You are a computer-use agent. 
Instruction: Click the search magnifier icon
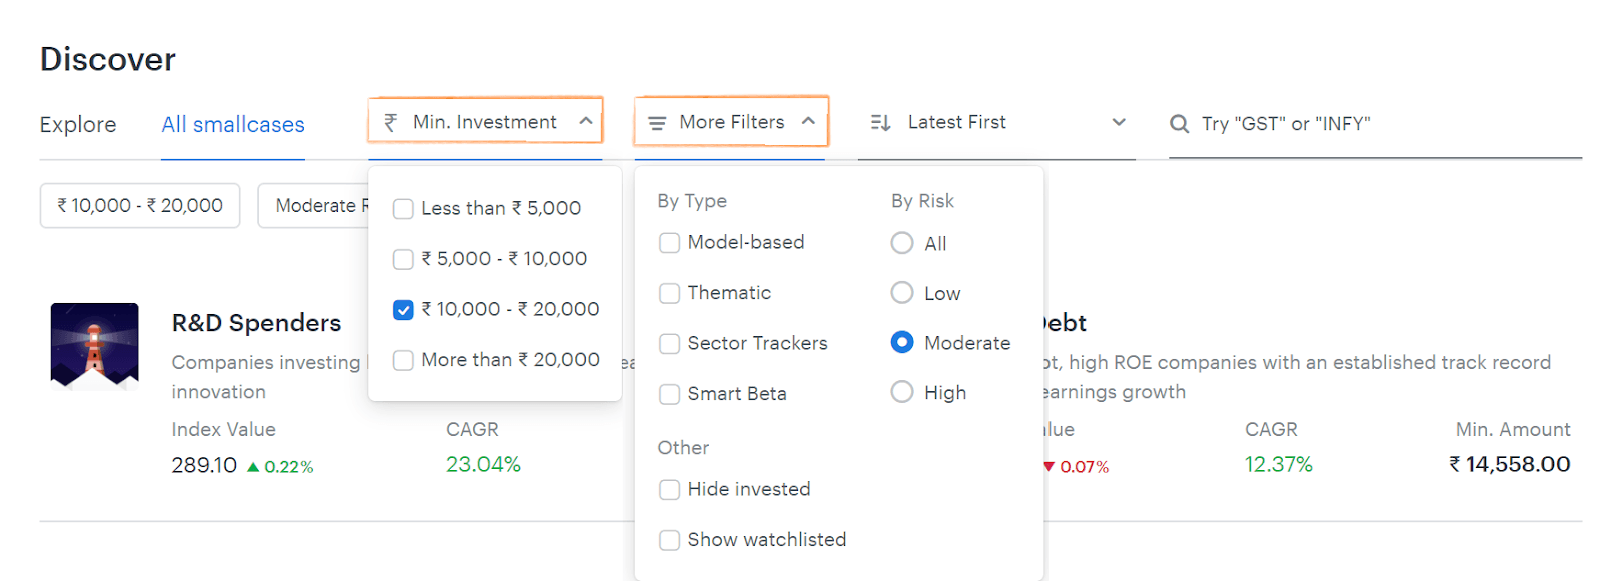point(1180,124)
